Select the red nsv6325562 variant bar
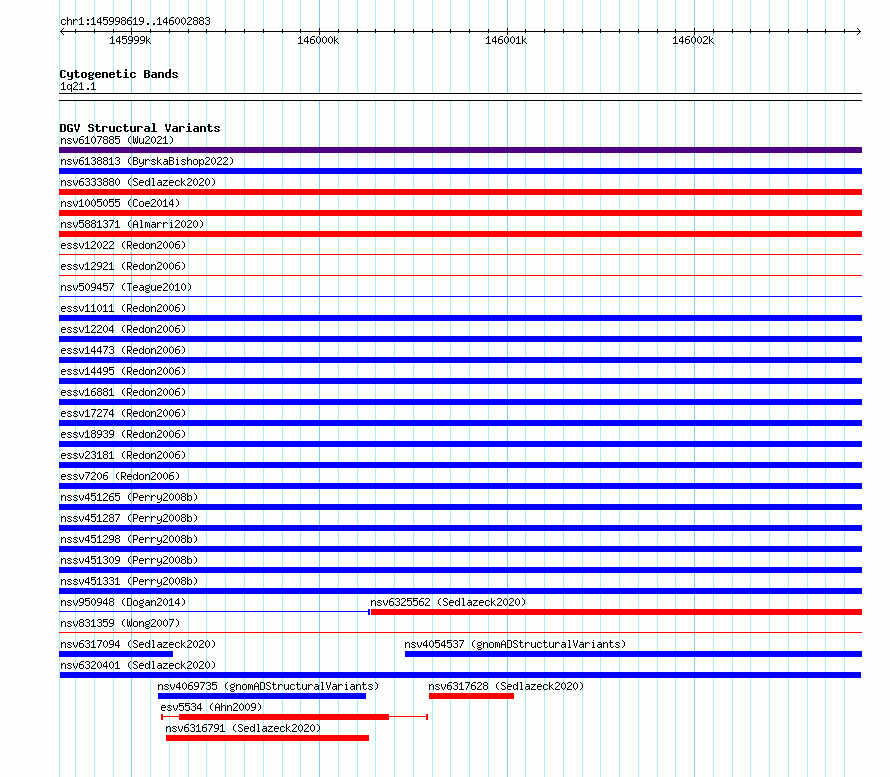The image size is (890, 777). (616, 612)
